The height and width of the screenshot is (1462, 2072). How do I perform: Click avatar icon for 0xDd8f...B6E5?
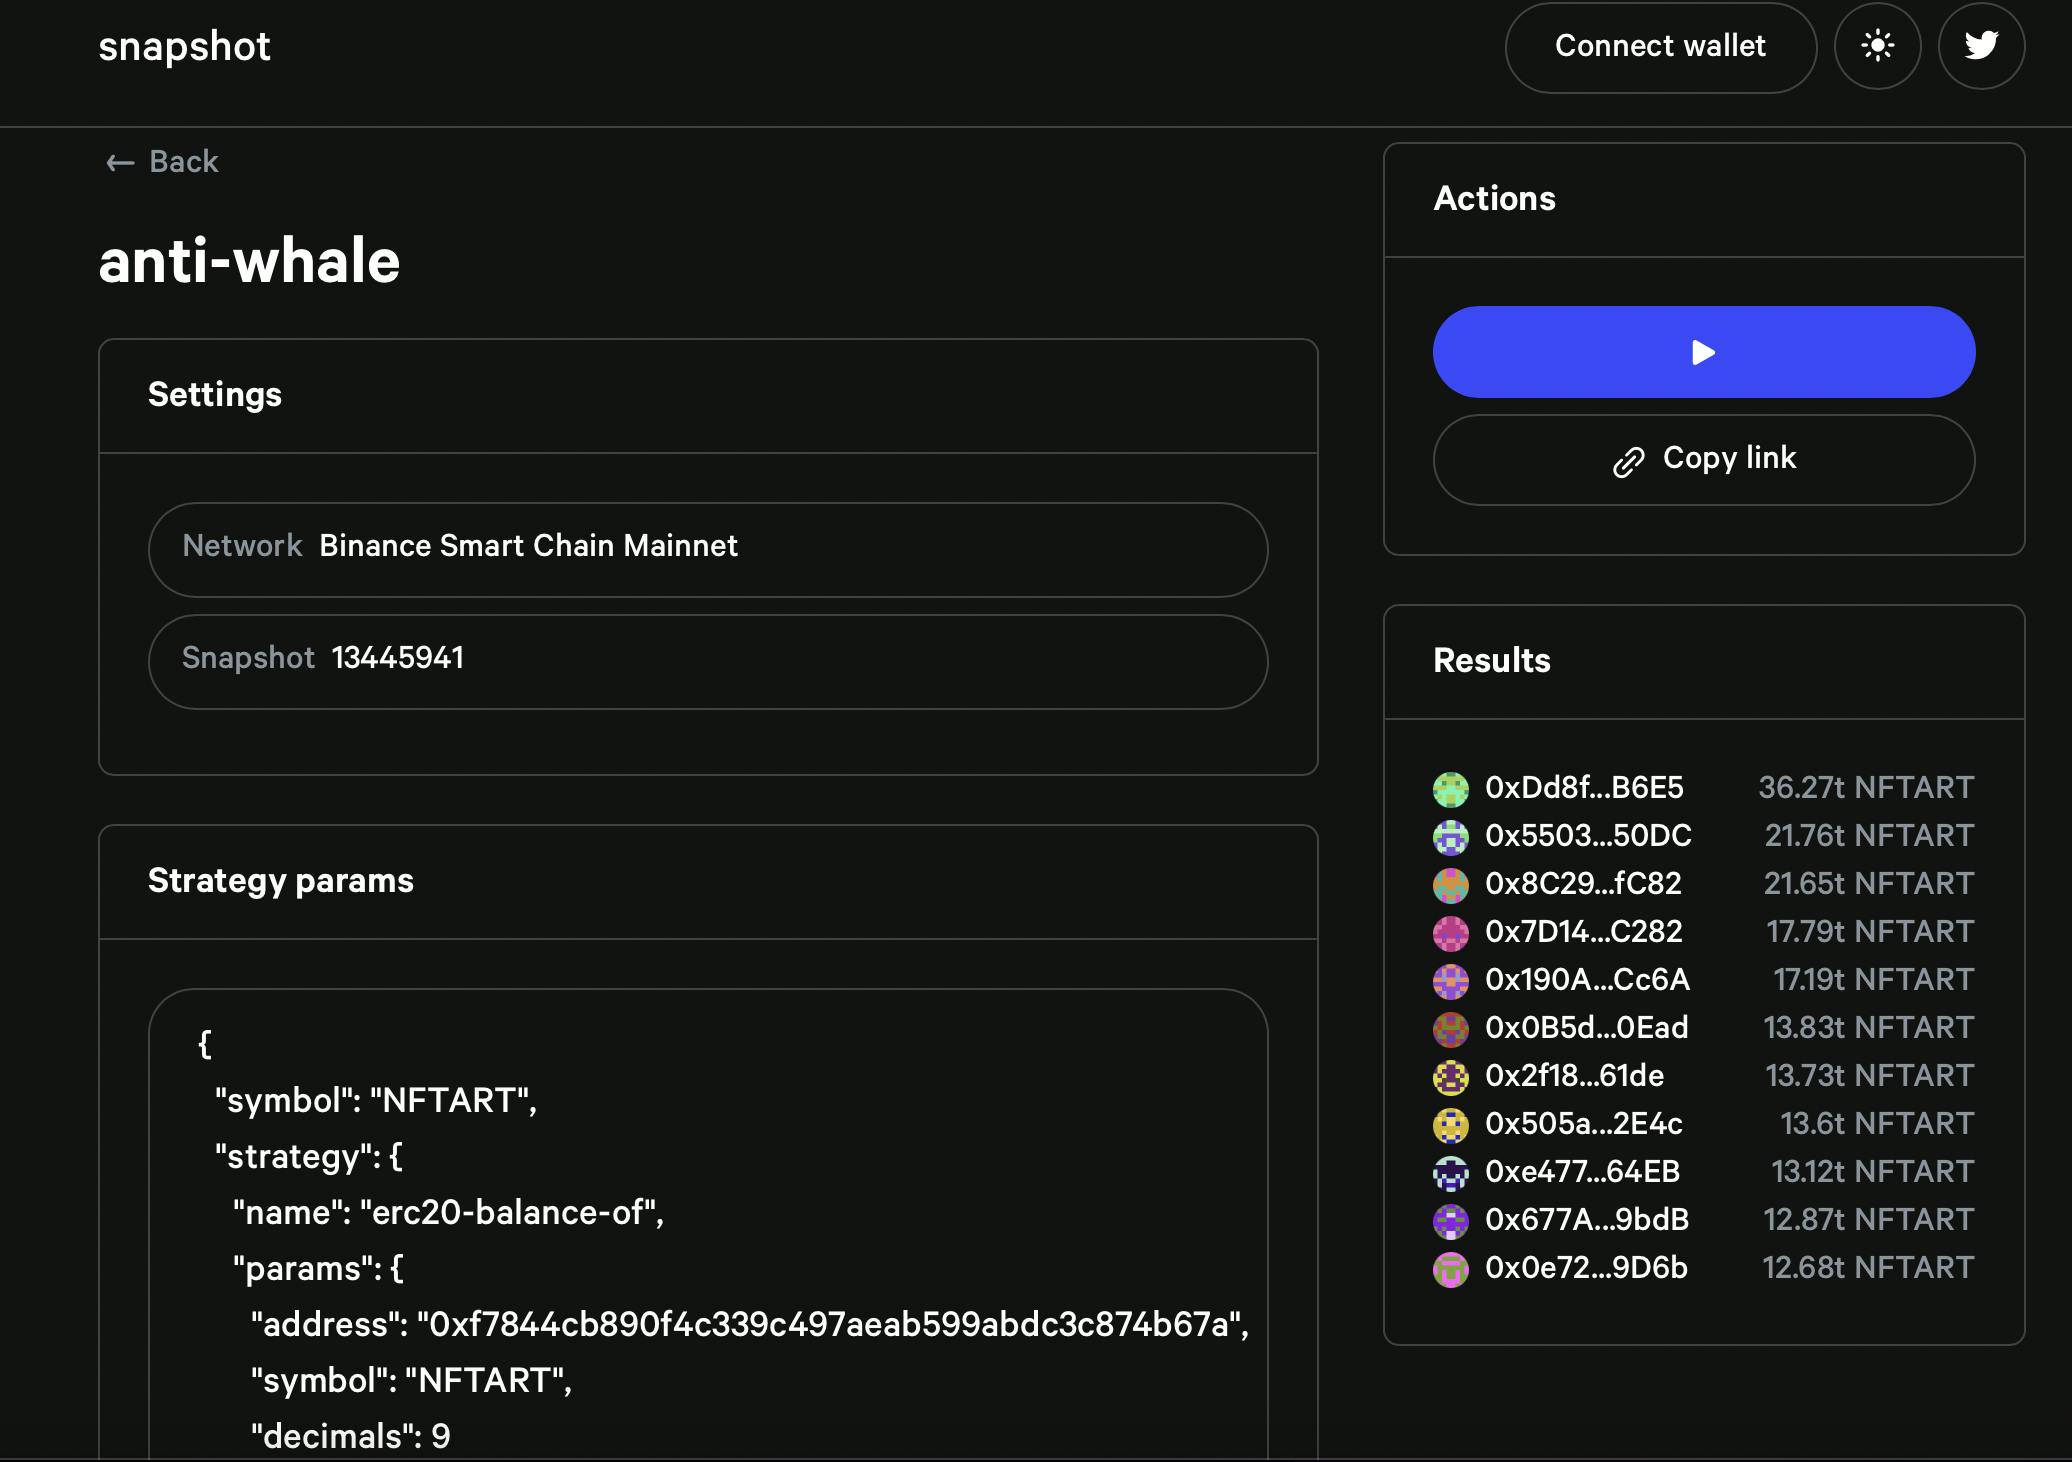pos(1450,789)
